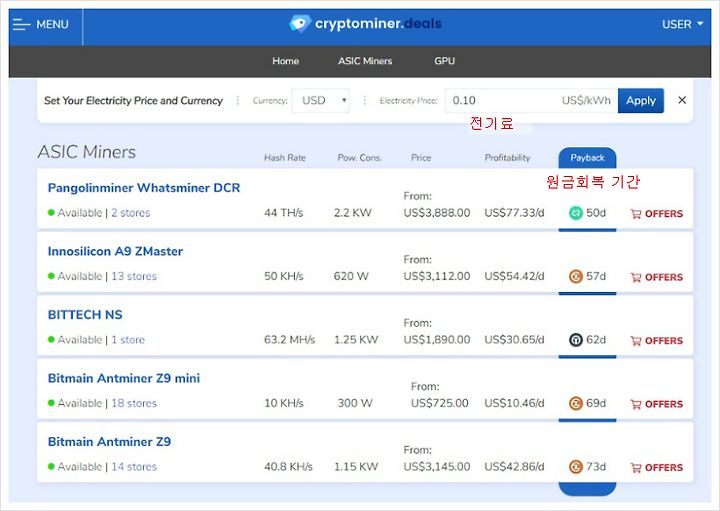Click the 63.2 MH/s hash rate value
Screen dimensions: 720x511
click(x=289, y=339)
